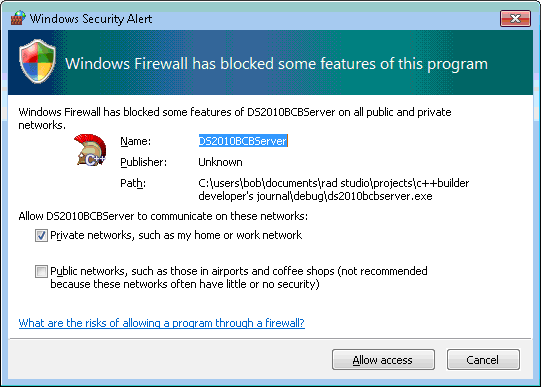Click the Windows security shield icon
541x387 pixels.
click(37, 61)
